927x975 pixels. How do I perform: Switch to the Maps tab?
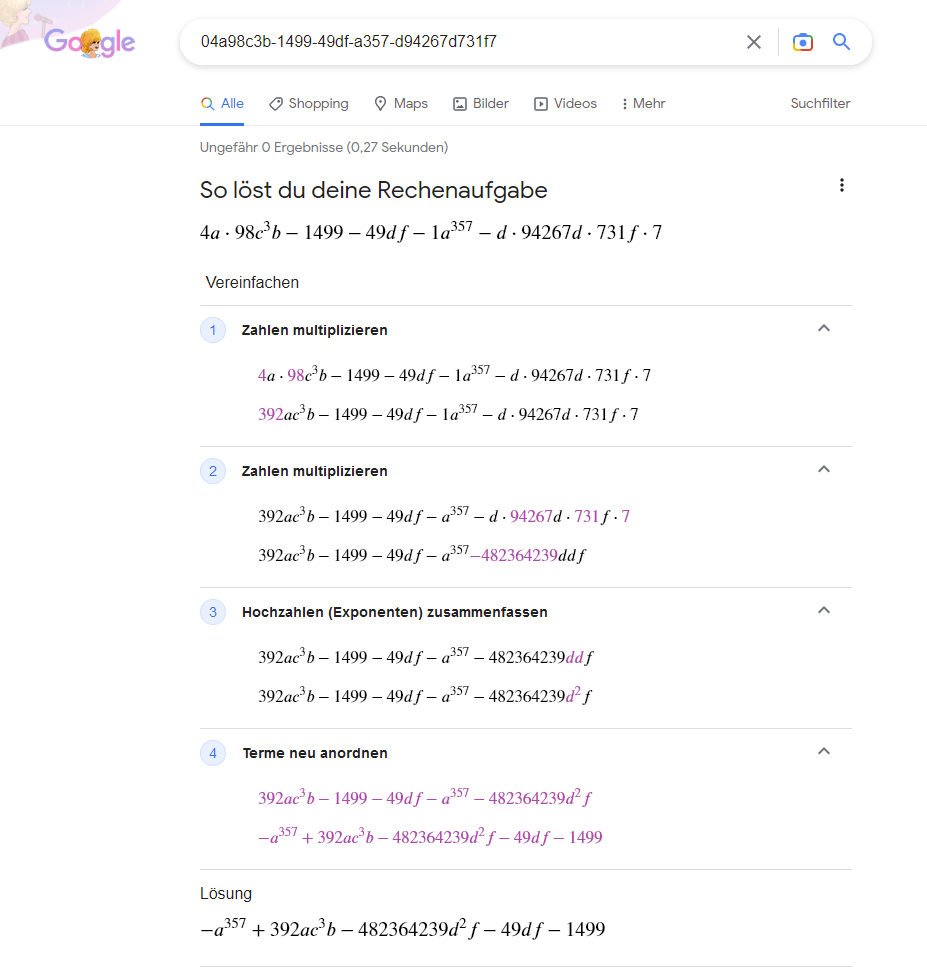[401, 104]
